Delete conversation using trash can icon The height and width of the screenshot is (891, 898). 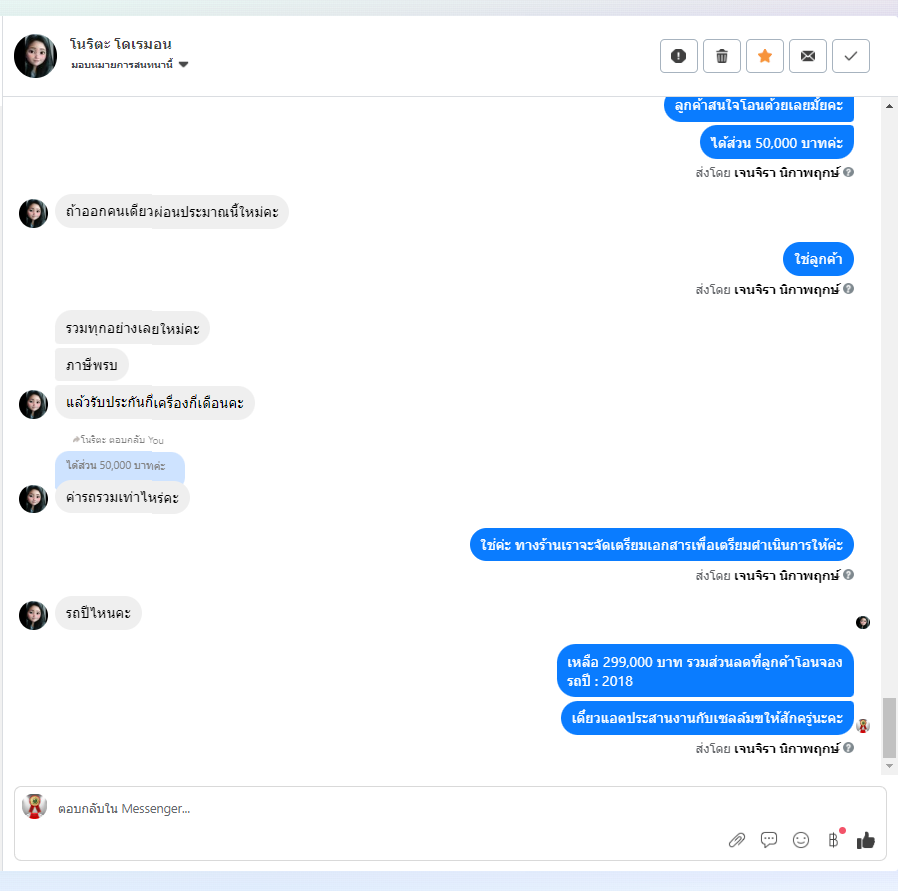tap(722, 56)
